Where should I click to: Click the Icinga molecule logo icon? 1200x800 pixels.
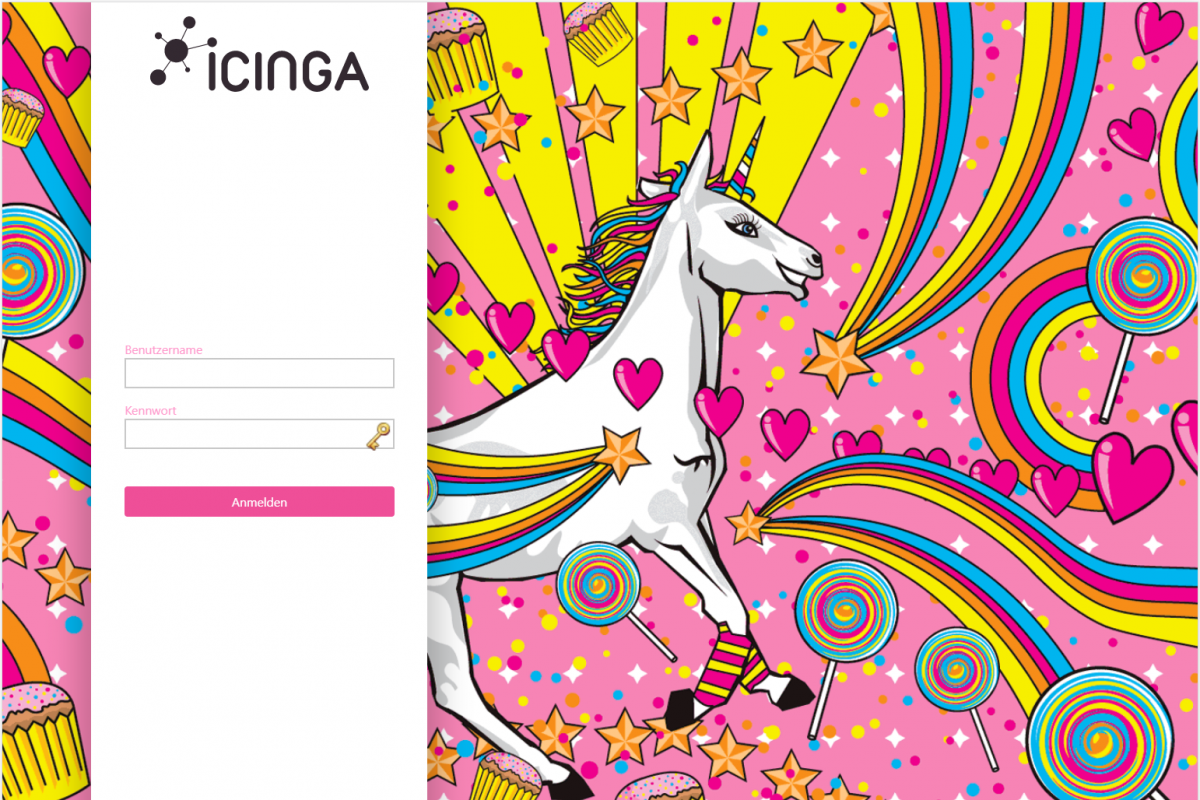tap(181, 52)
